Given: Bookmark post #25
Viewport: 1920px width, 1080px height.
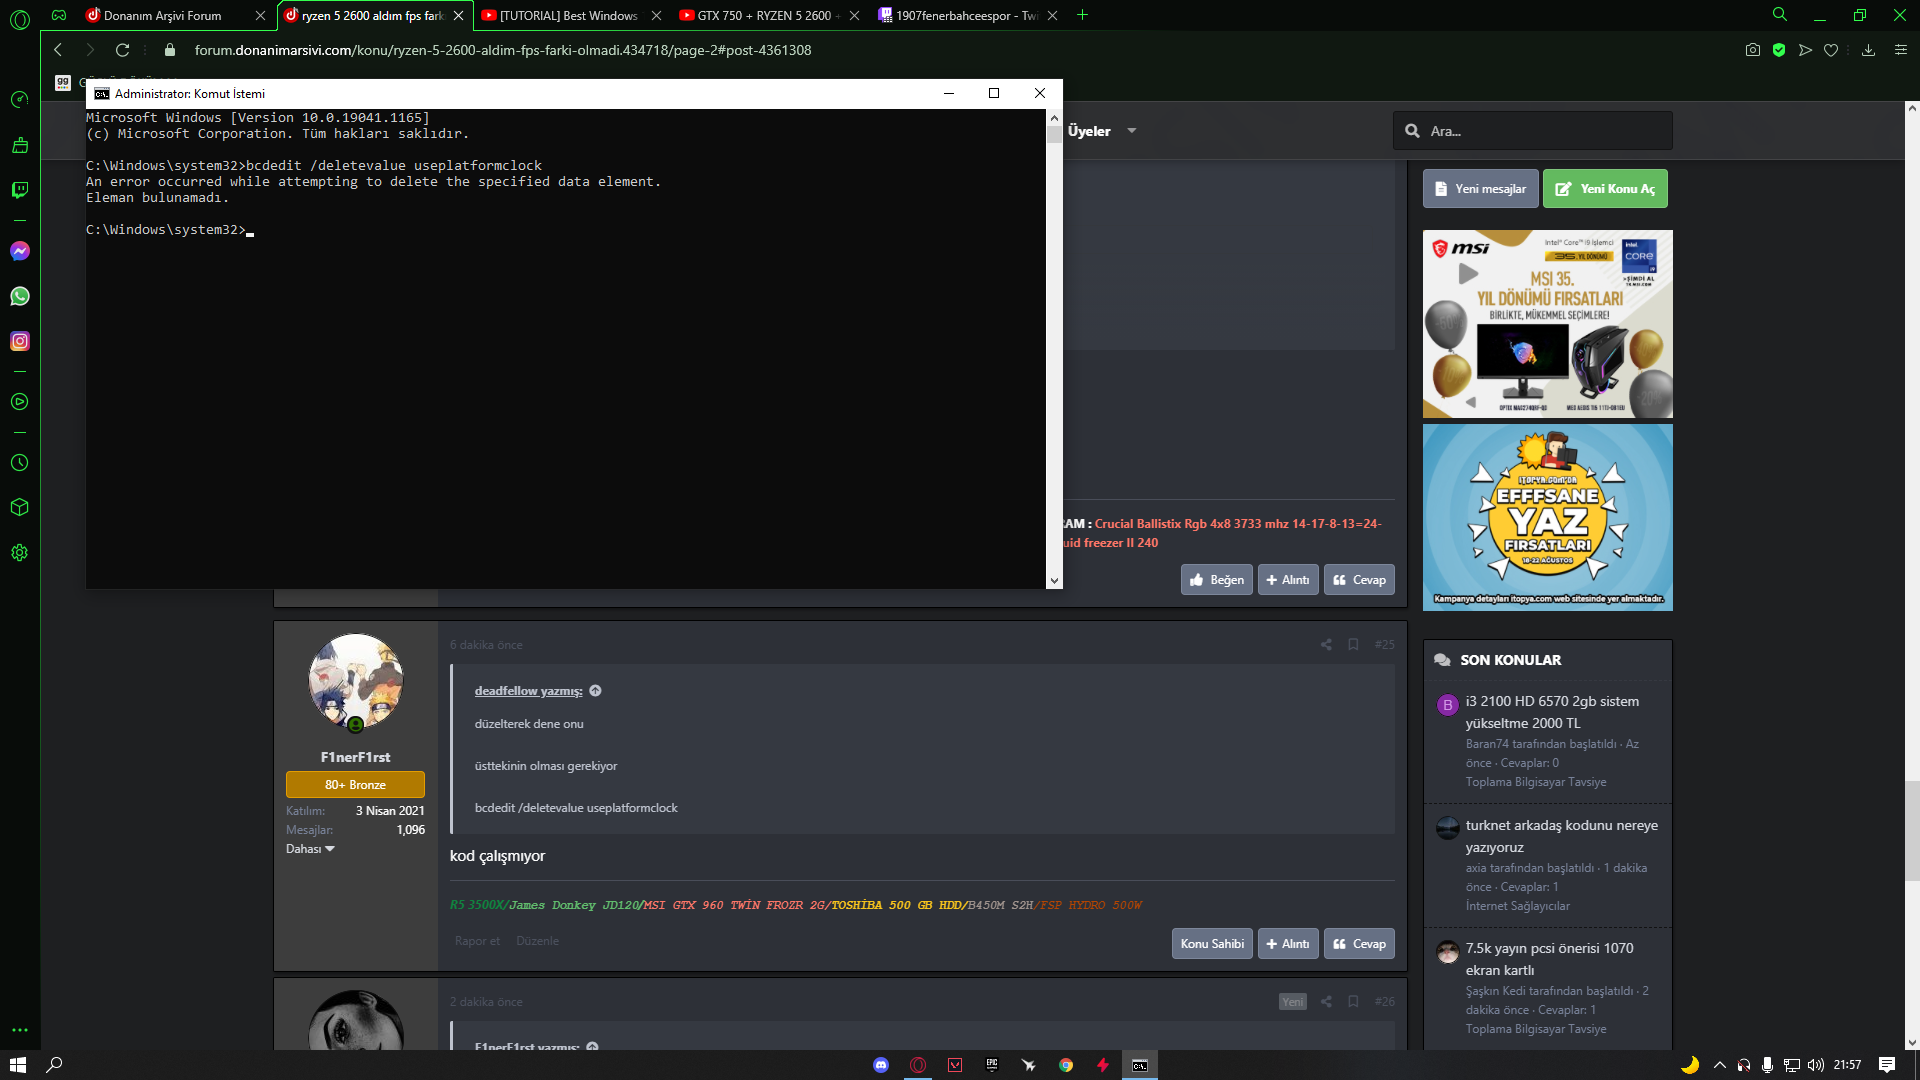Looking at the screenshot, I should click(1353, 645).
